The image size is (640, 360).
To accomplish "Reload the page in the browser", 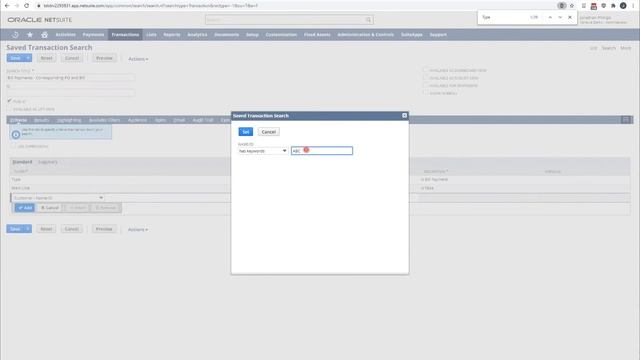I will pos(27,6).
